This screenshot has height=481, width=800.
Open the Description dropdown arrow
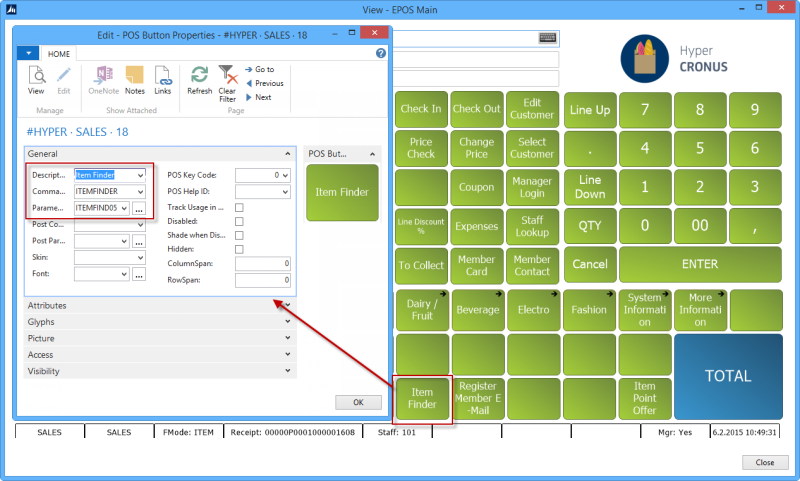pyautogui.click(x=140, y=175)
